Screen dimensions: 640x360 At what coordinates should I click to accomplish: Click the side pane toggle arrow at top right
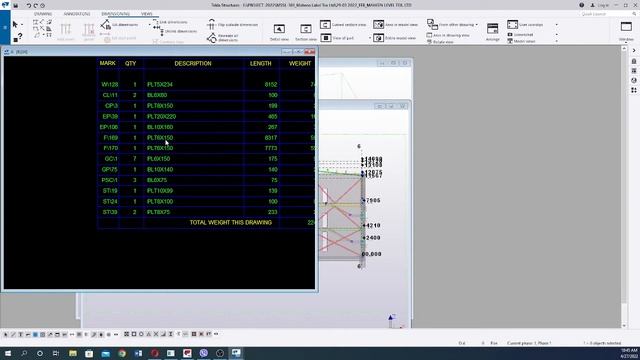pyautogui.click(x=634, y=51)
